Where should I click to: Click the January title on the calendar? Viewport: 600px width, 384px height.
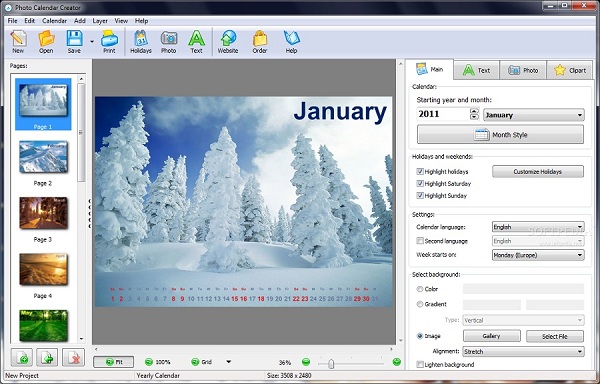pyautogui.click(x=340, y=111)
